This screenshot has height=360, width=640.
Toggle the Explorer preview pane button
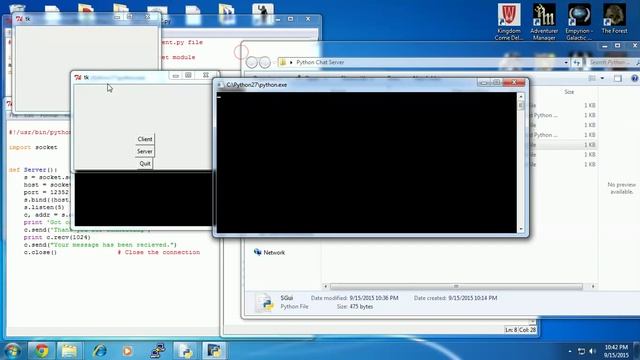[x=618, y=78]
